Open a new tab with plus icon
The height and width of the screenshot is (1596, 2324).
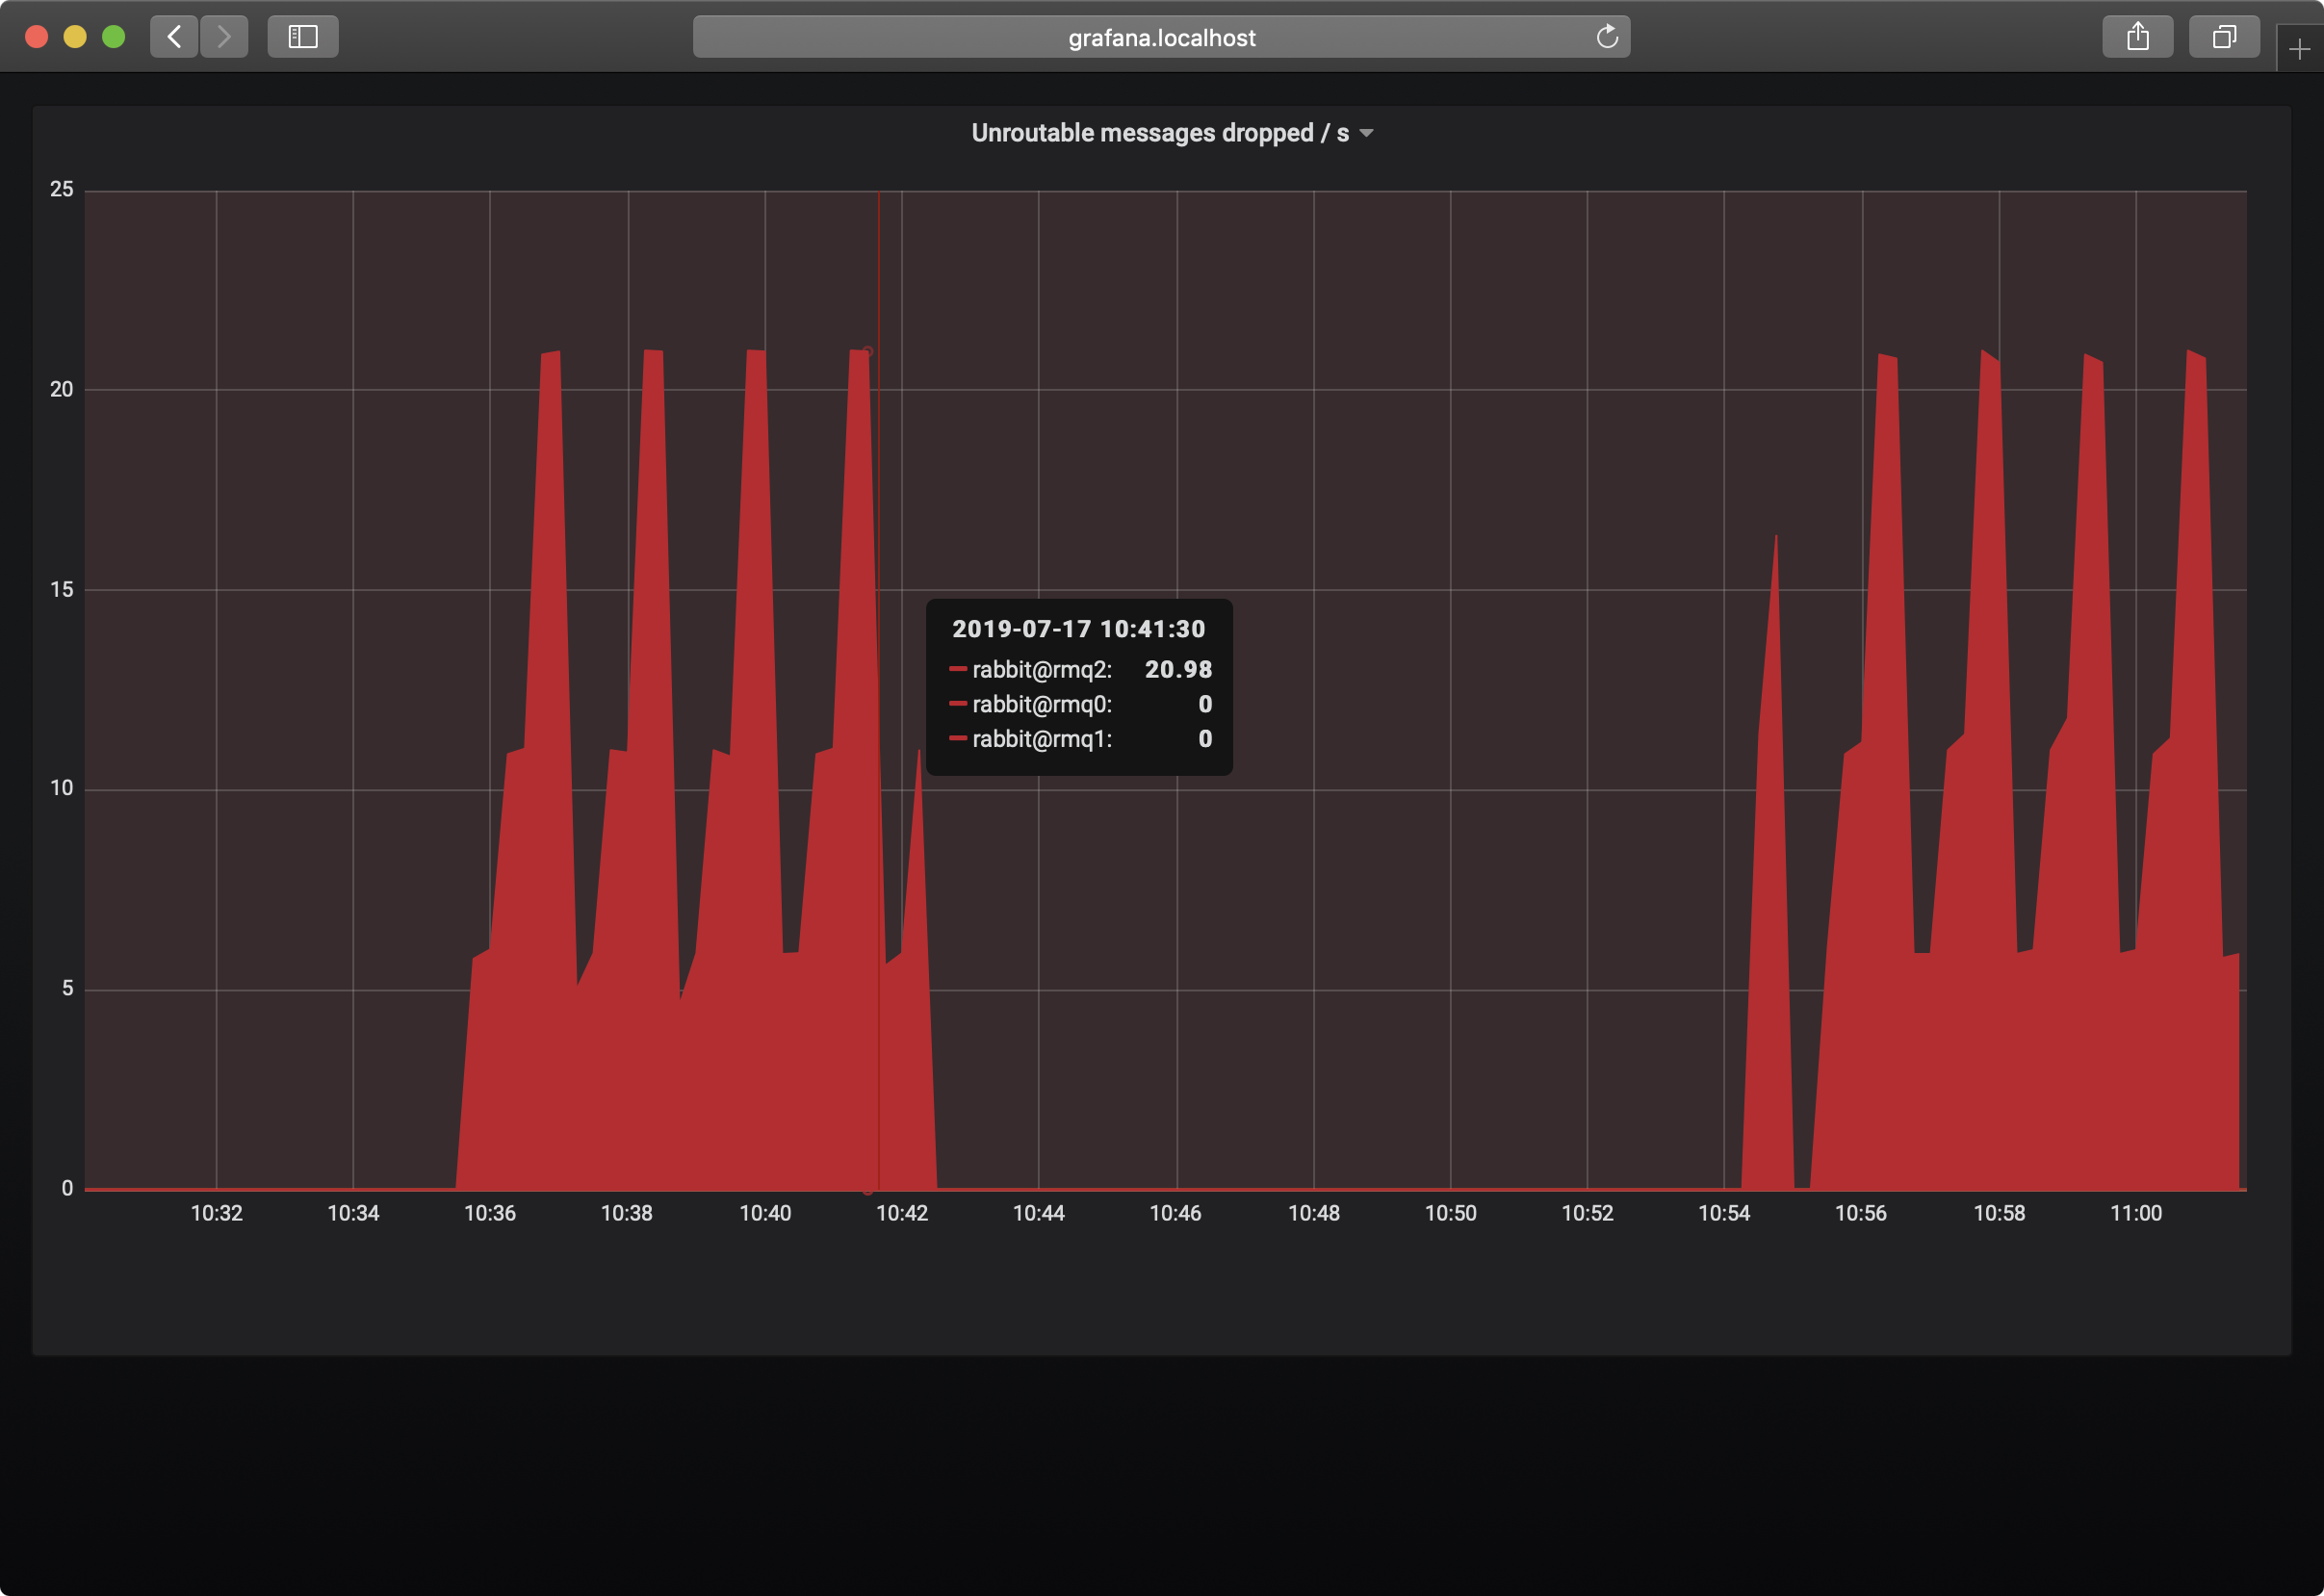pyautogui.click(x=2299, y=49)
